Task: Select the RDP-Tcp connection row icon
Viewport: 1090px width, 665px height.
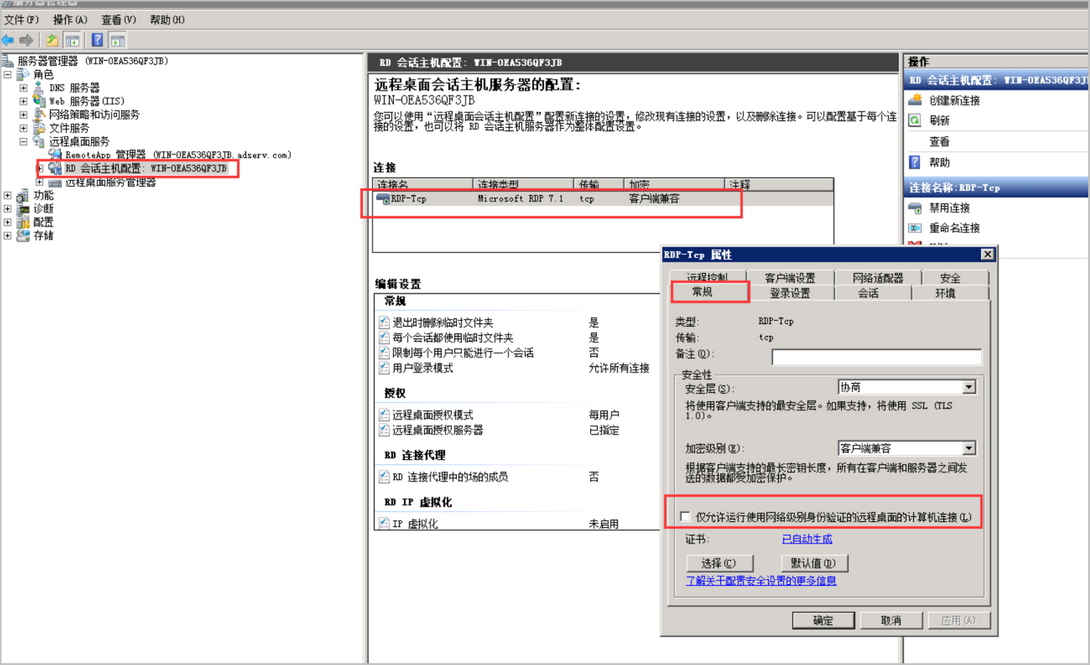Action: 382,199
